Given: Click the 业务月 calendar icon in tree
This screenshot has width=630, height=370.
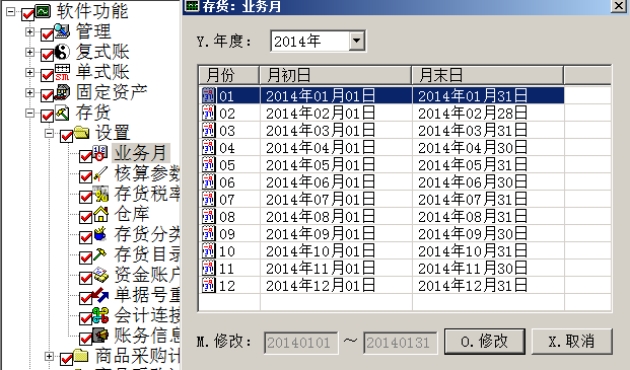Looking at the screenshot, I should (x=100, y=153).
